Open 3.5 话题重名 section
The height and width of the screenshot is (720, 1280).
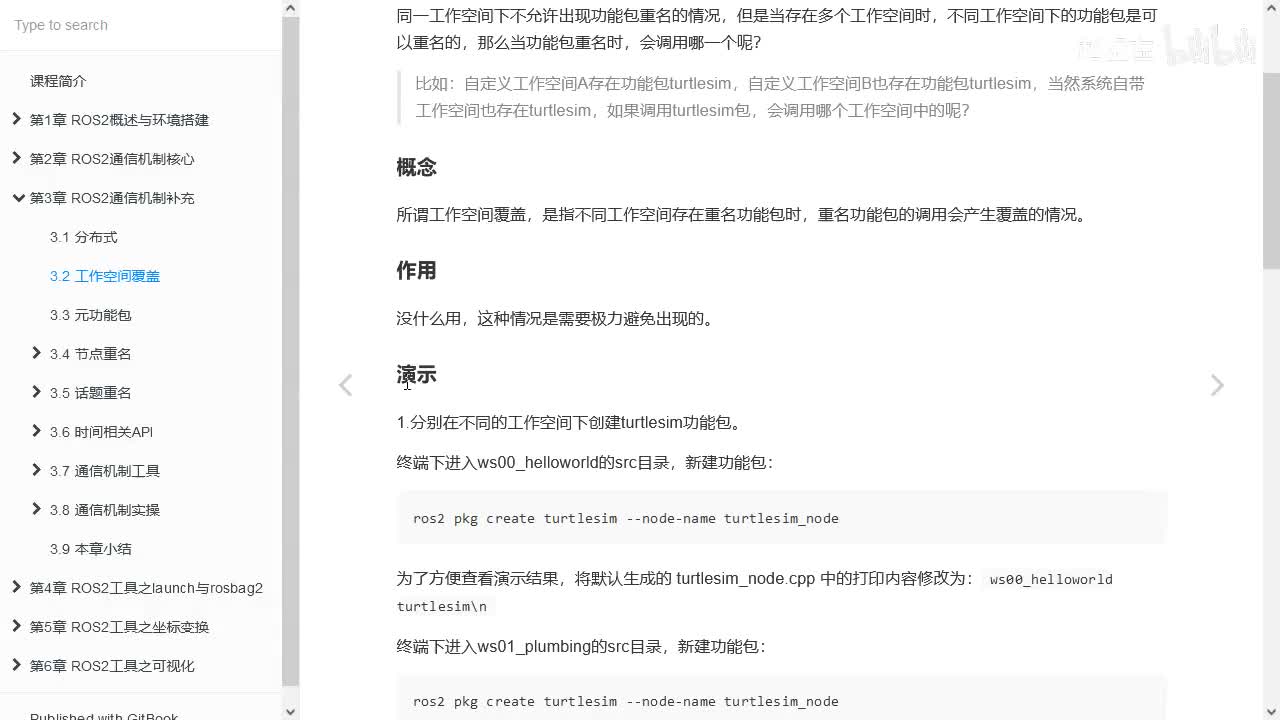point(91,393)
